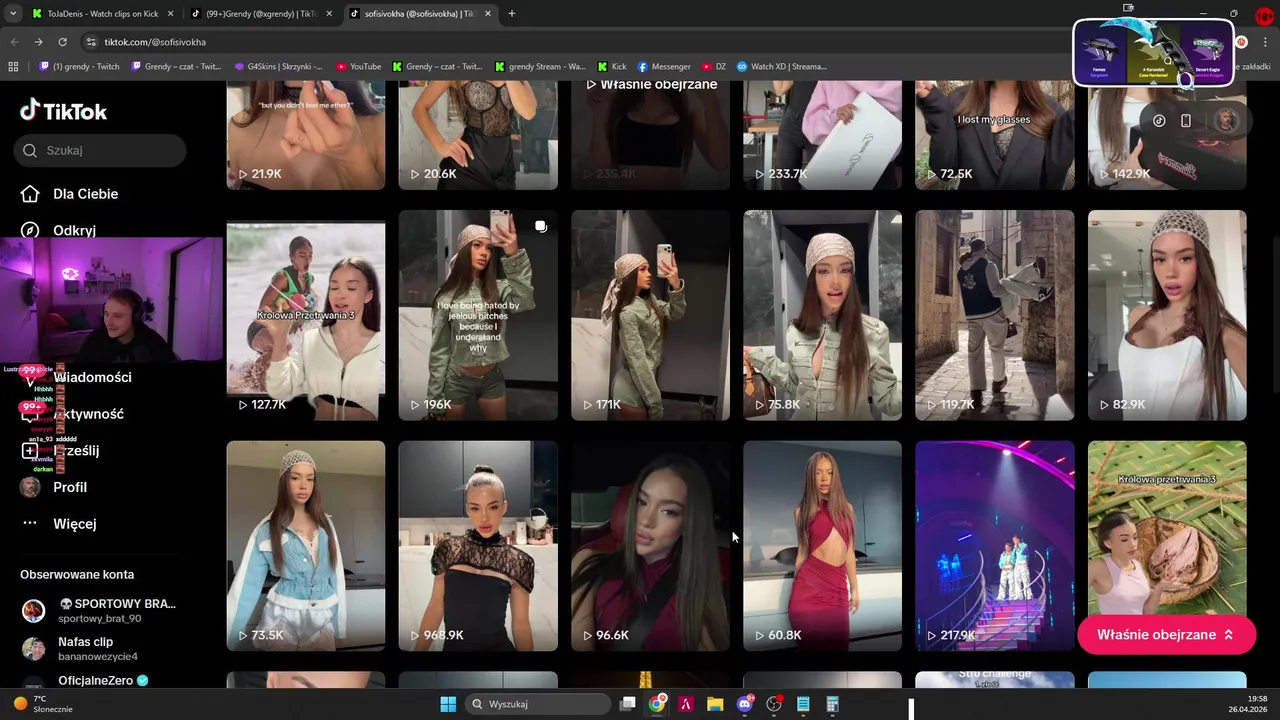Open Calculator from the taskbar
This screenshot has width=1280, height=720.
pos(832,704)
